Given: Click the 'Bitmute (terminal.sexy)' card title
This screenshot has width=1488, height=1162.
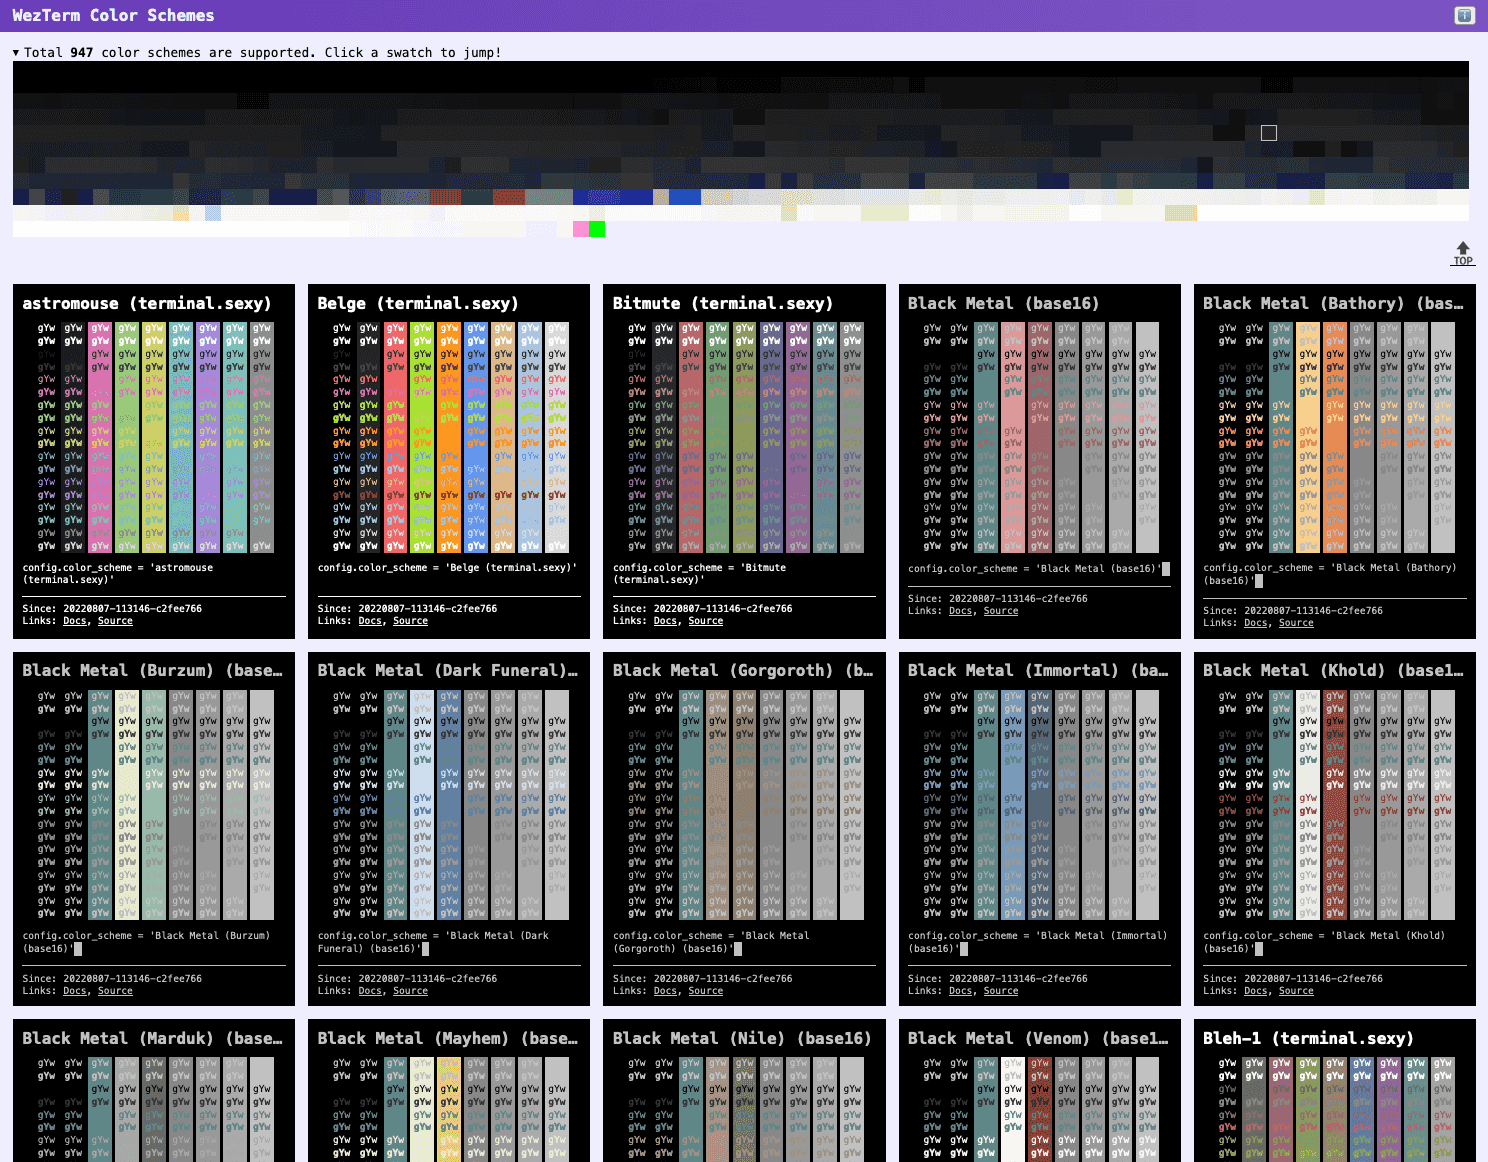Looking at the screenshot, I should [722, 303].
